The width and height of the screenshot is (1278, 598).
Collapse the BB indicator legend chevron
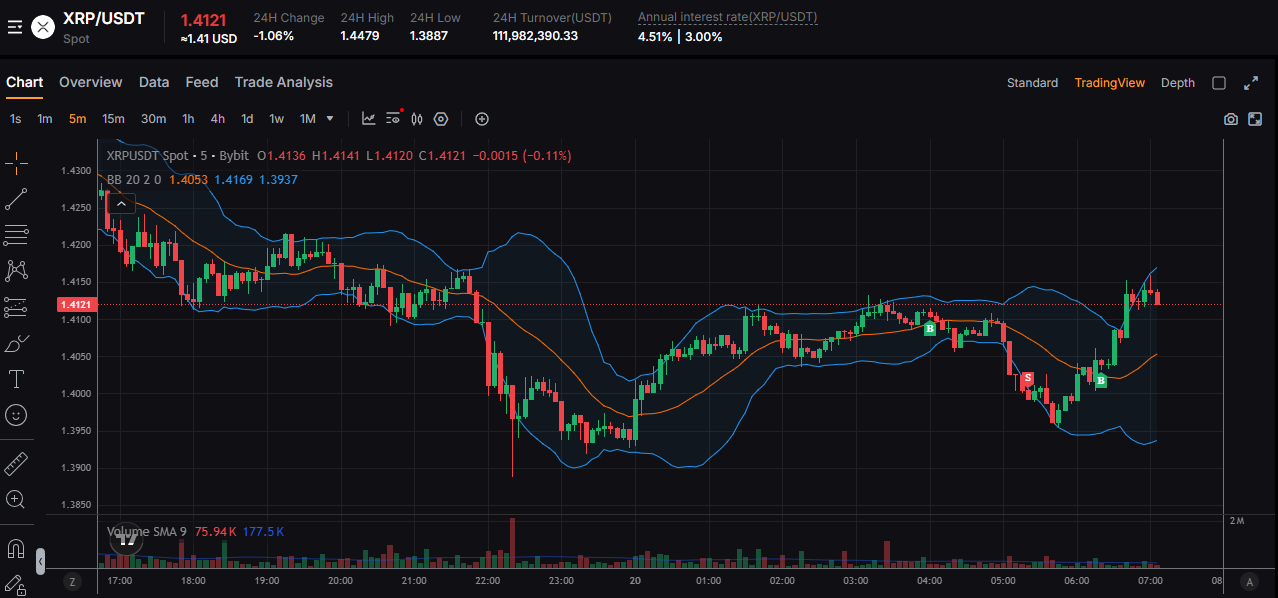[x=120, y=203]
